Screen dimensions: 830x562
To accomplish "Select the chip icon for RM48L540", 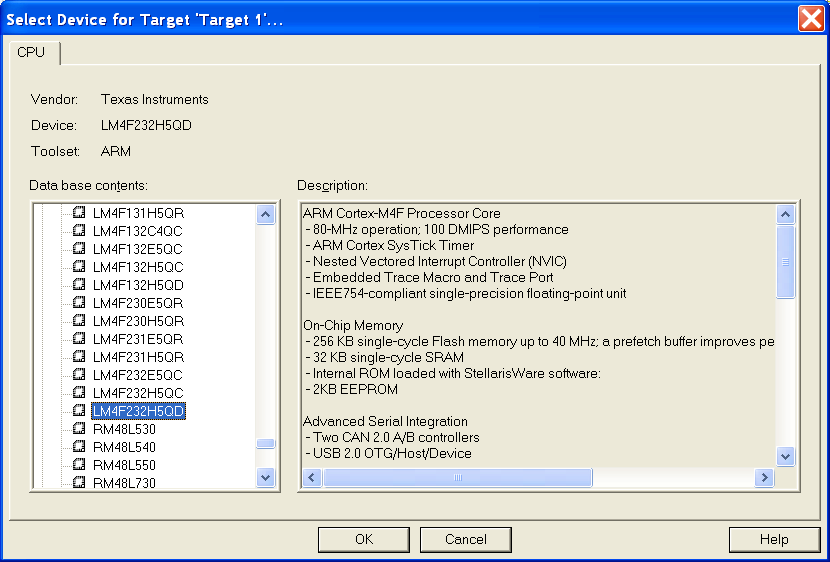I will [79, 447].
